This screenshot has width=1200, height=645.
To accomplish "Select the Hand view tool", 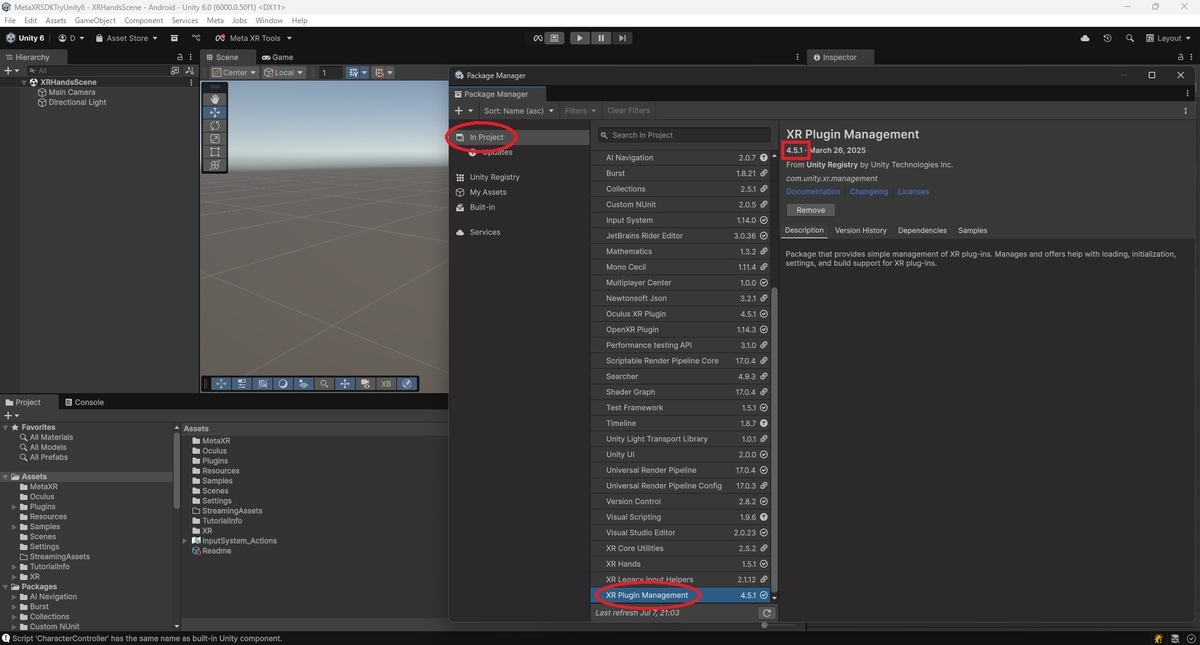I will coord(214,99).
